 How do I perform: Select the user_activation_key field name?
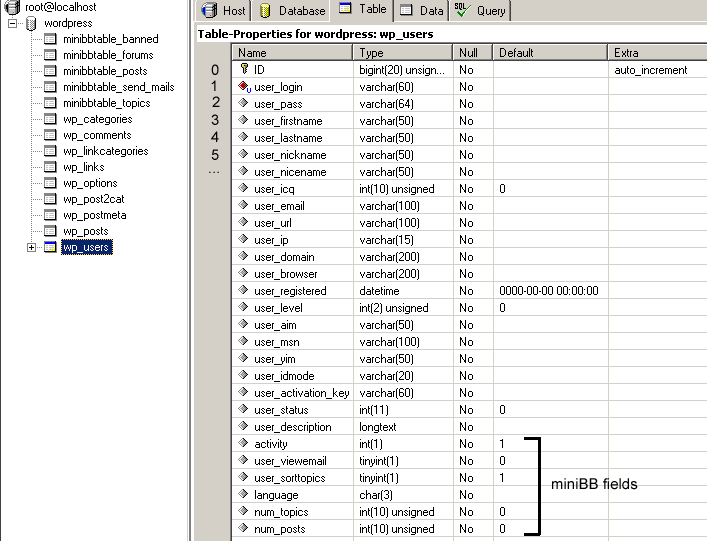(302, 393)
